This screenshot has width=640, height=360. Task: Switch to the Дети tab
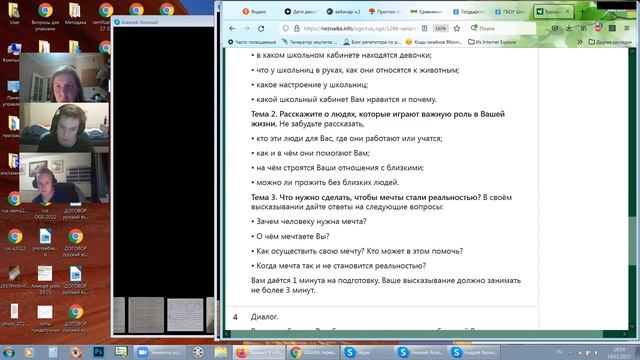pyautogui.click(x=300, y=12)
